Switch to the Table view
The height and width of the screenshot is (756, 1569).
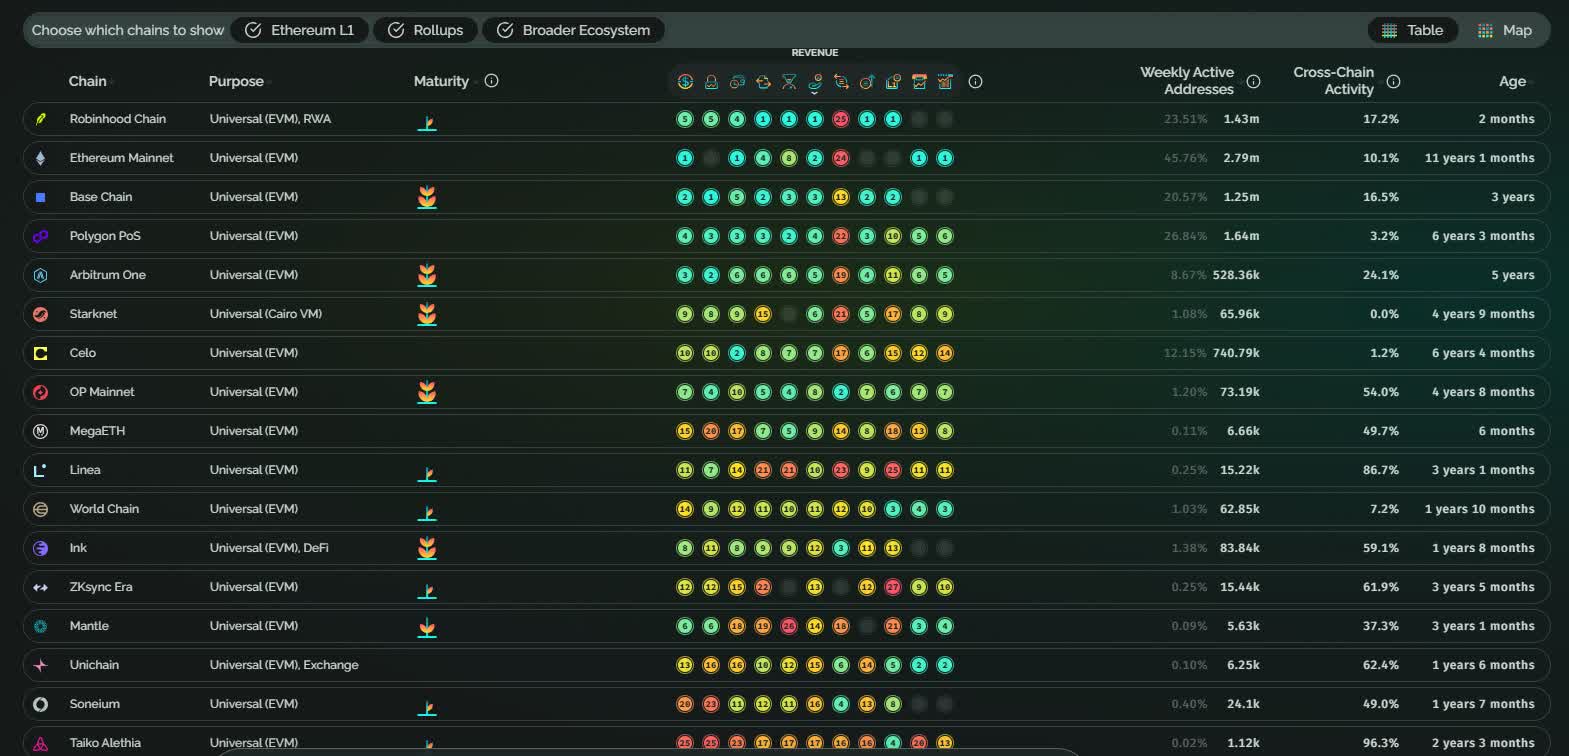[x=1412, y=30]
